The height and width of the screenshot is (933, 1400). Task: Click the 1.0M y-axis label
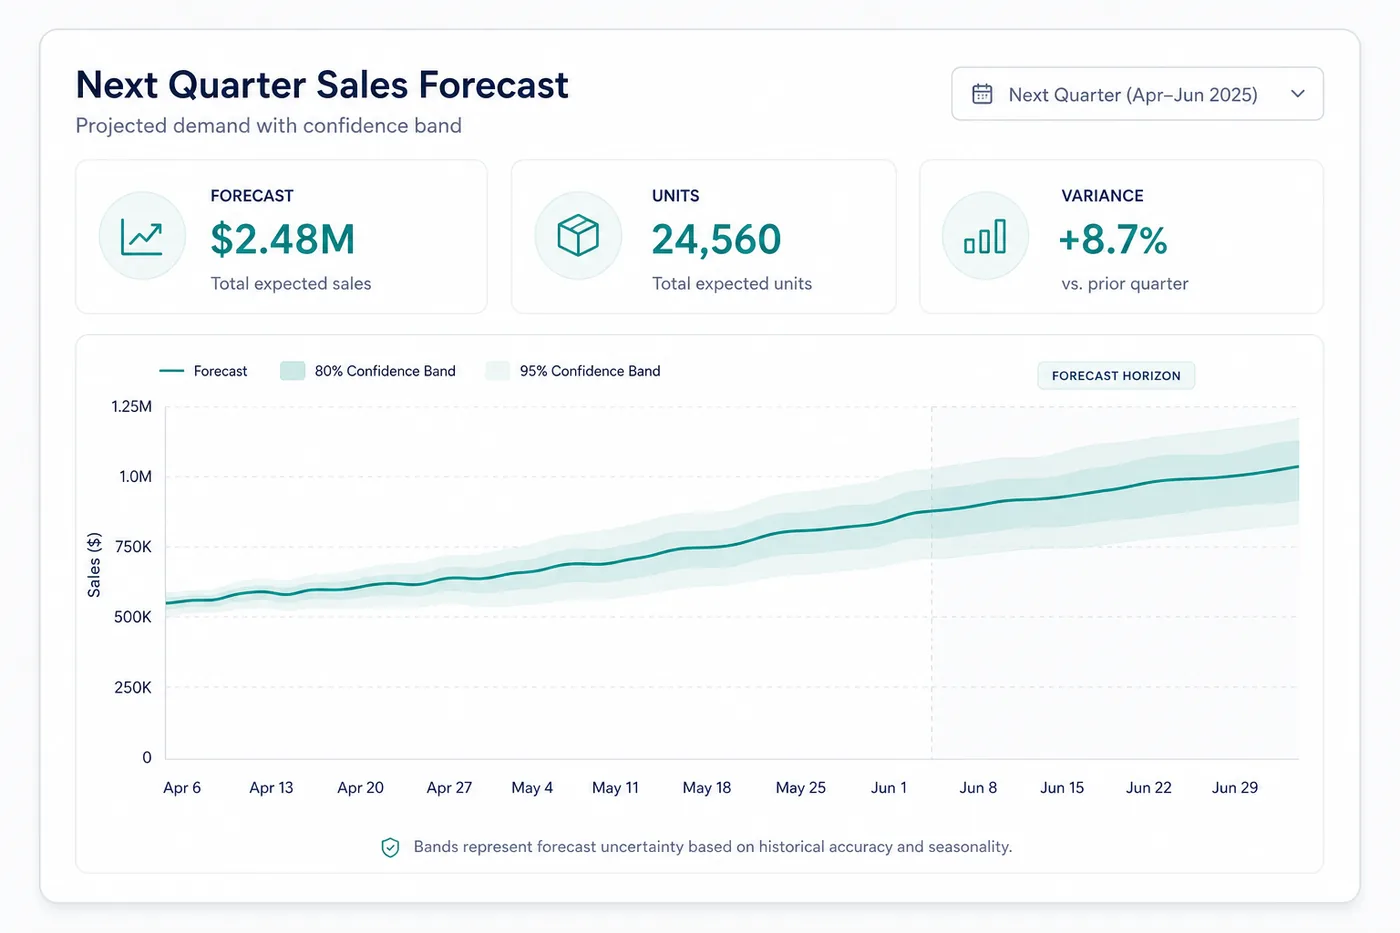point(136,477)
